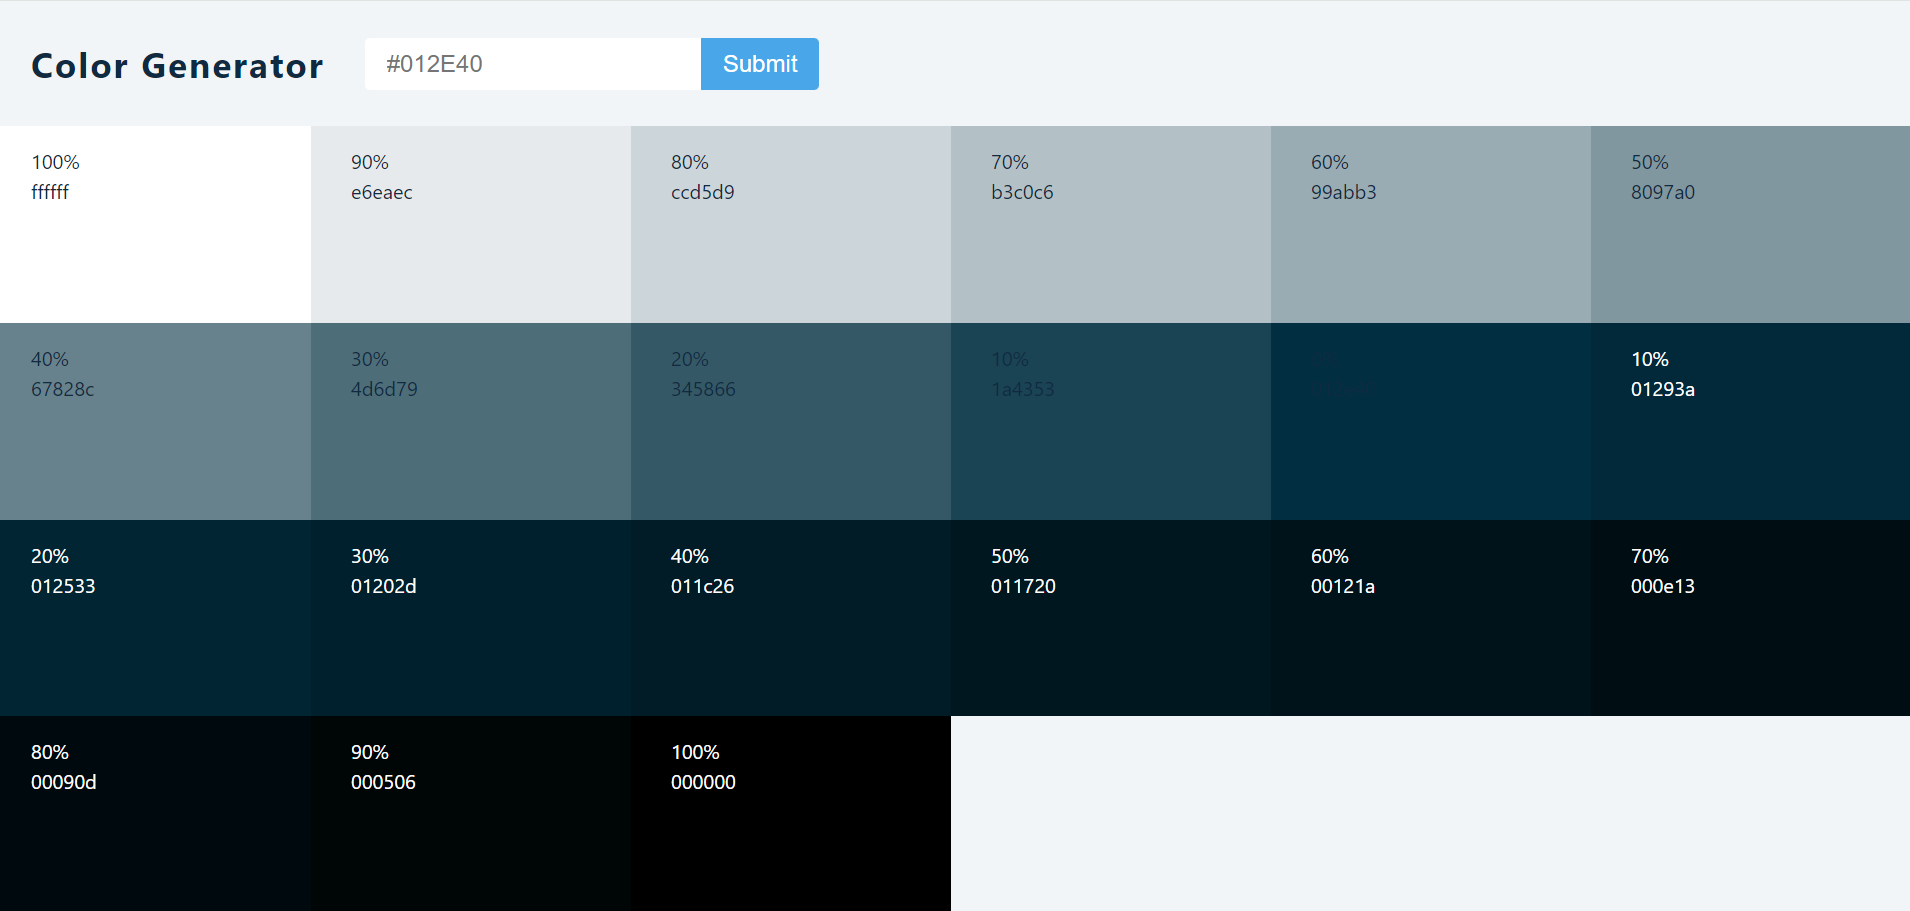This screenshot has height=911, width=1910.
Task: Click the e6eaec 90% tint swatch
Action: 470,224
